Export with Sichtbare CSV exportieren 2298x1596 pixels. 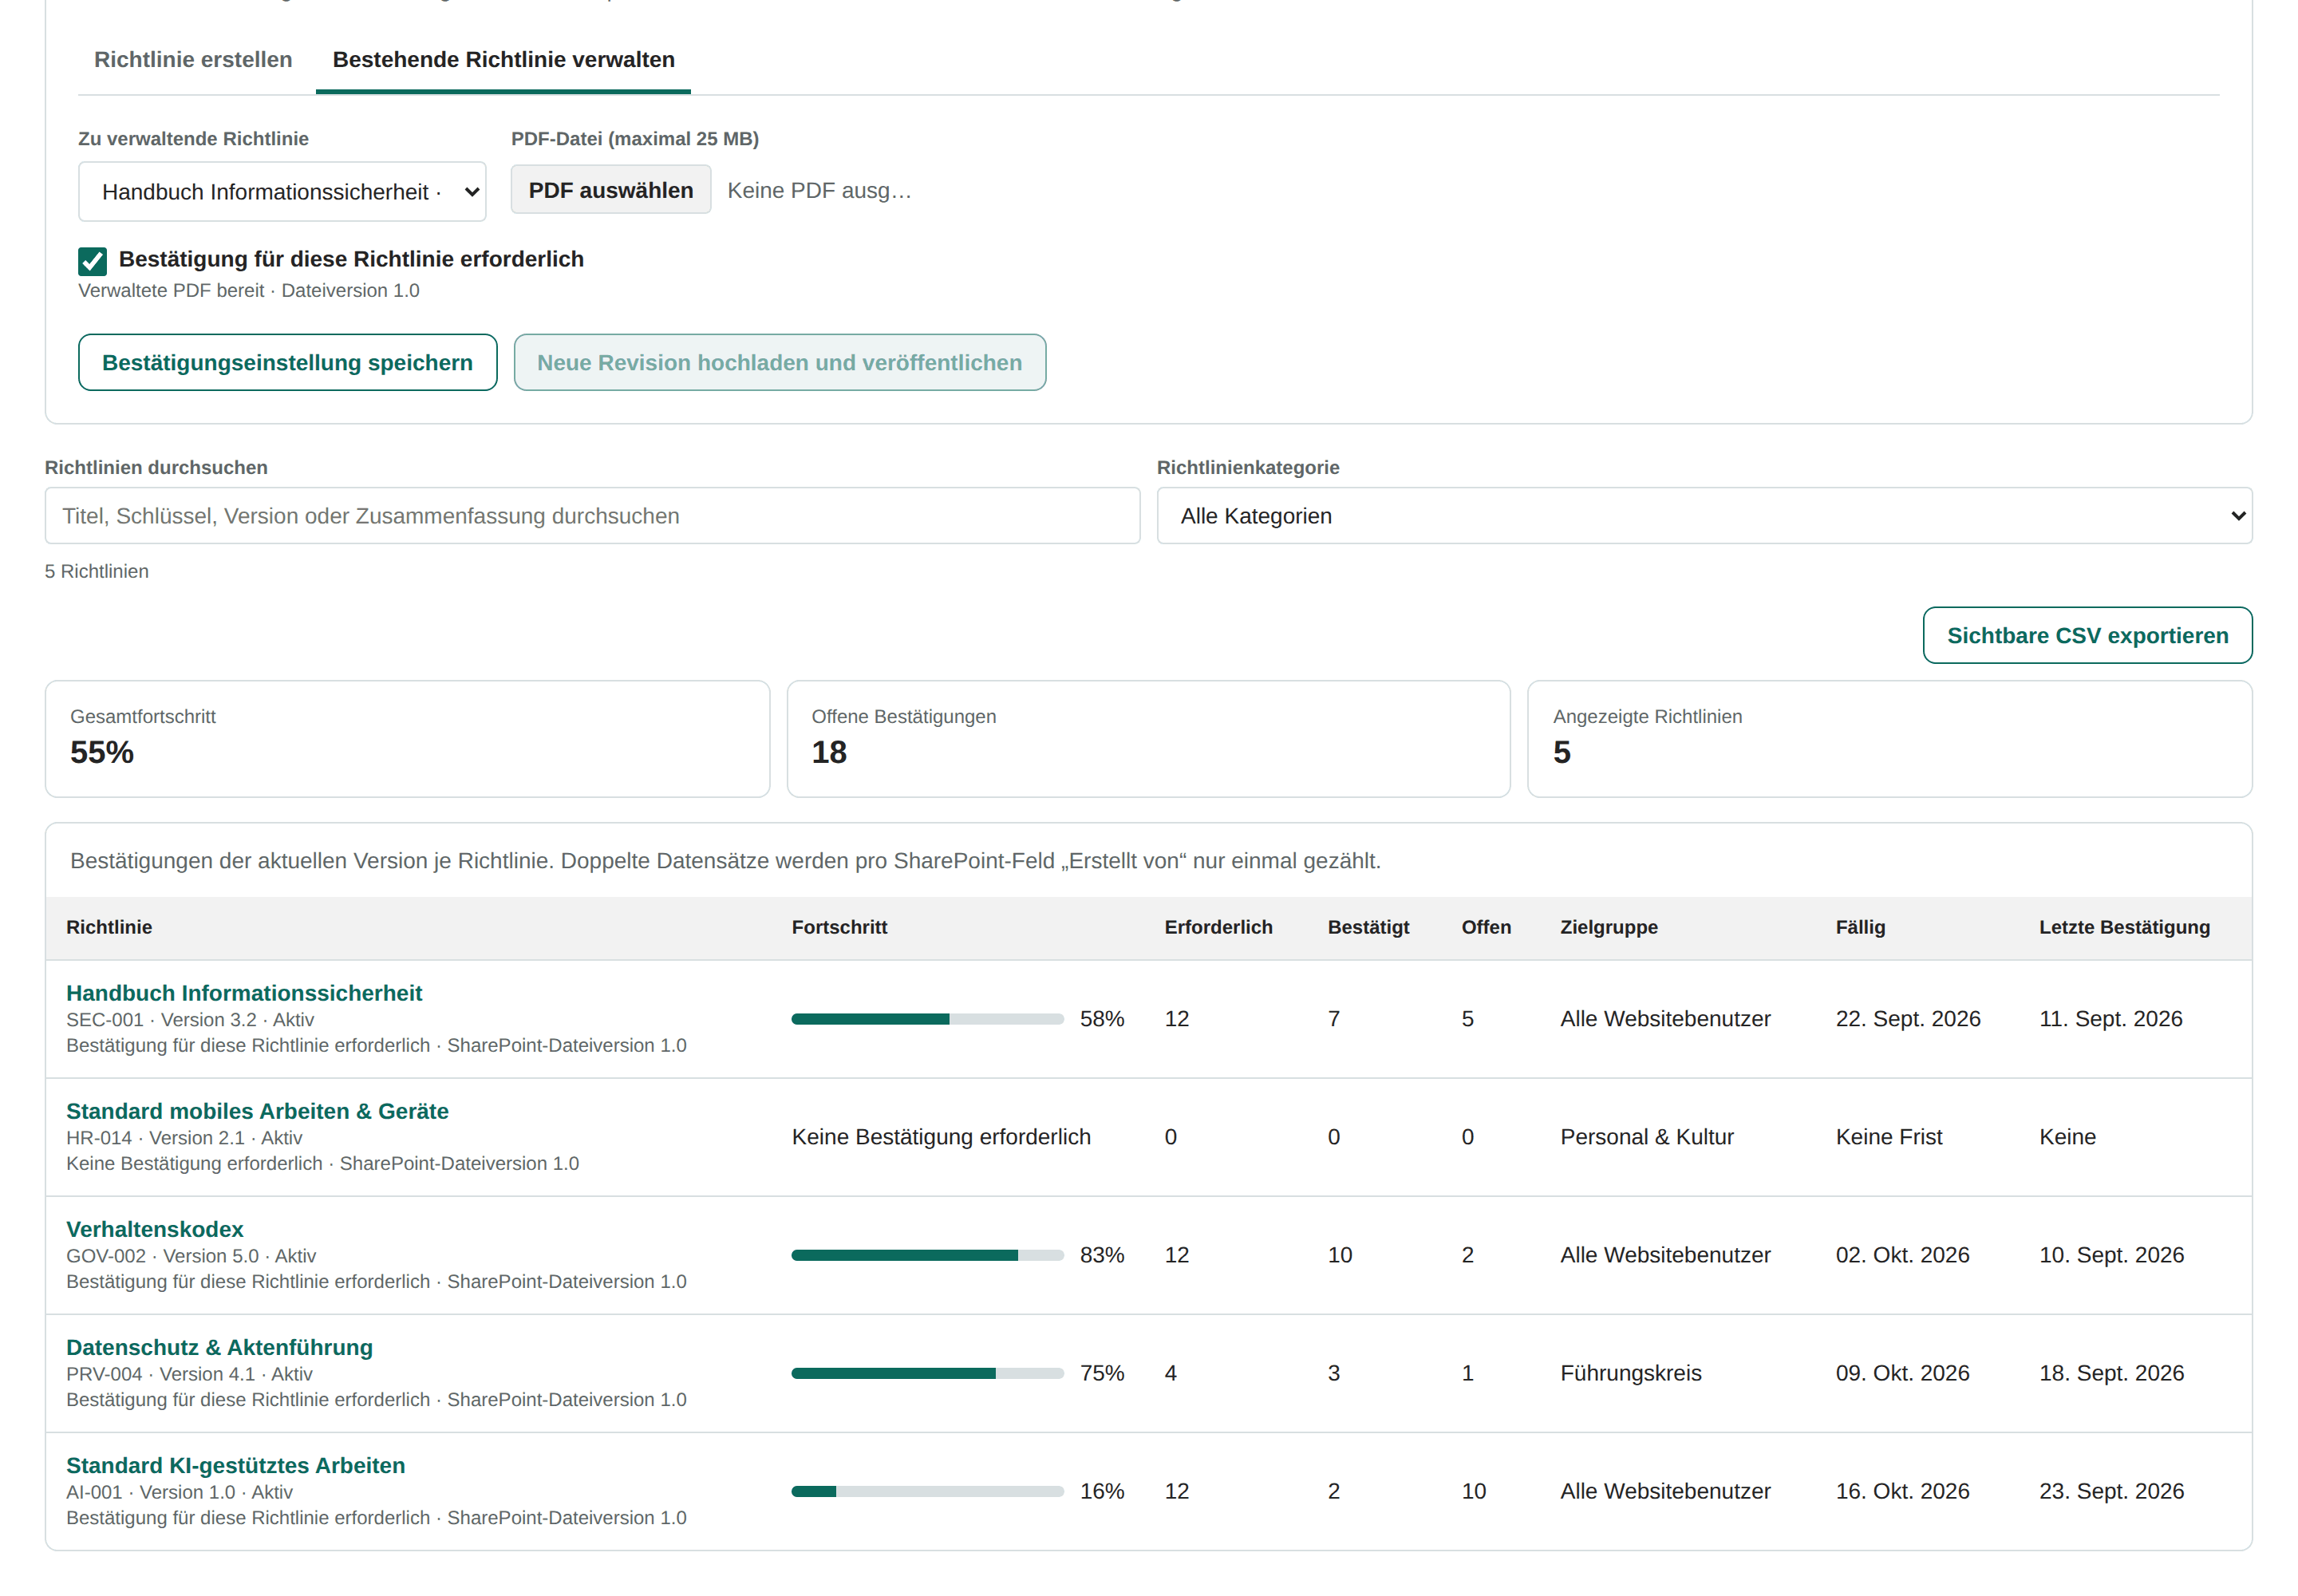[2087, 636]
